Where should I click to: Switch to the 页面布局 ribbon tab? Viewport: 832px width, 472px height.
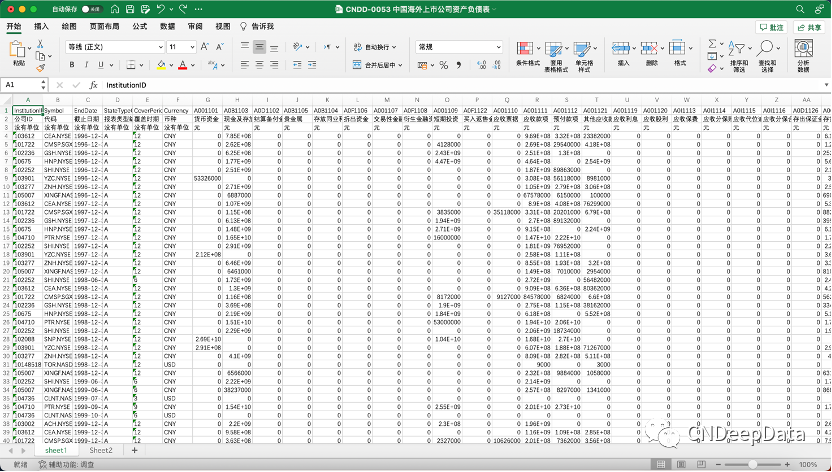pos(105,26)
